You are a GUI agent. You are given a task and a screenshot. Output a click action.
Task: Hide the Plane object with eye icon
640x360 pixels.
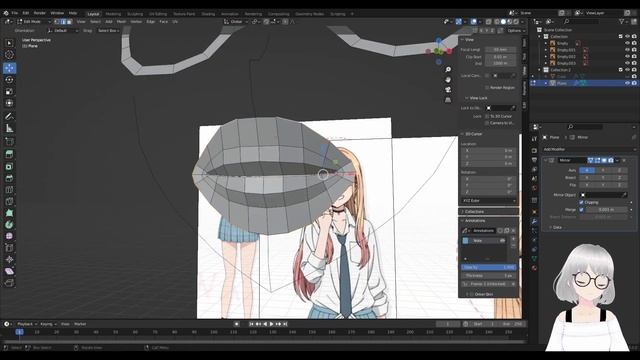point(627,83)
